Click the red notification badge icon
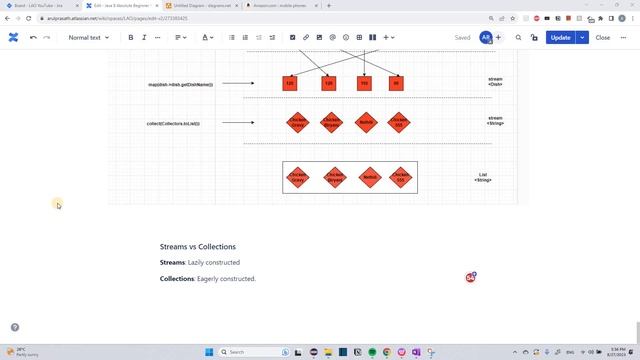 pos(471,278)
